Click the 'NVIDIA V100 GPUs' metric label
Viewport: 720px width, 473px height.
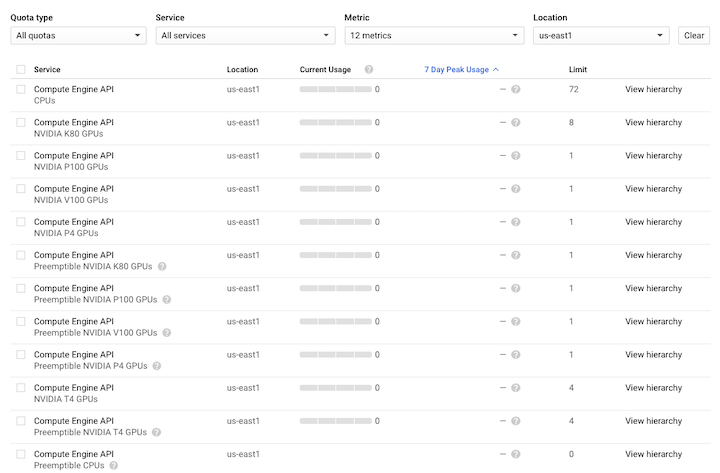click(71, 200)
